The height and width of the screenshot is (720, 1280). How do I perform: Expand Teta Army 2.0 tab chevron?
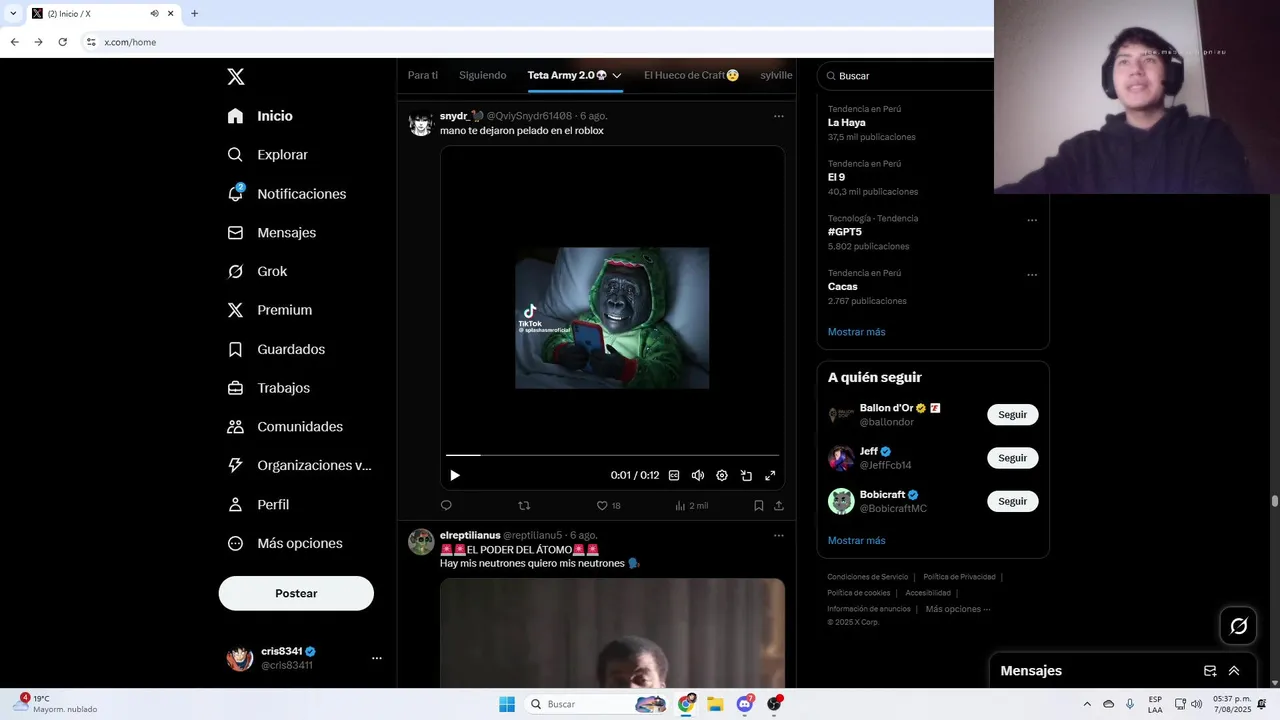coord(617,76)
